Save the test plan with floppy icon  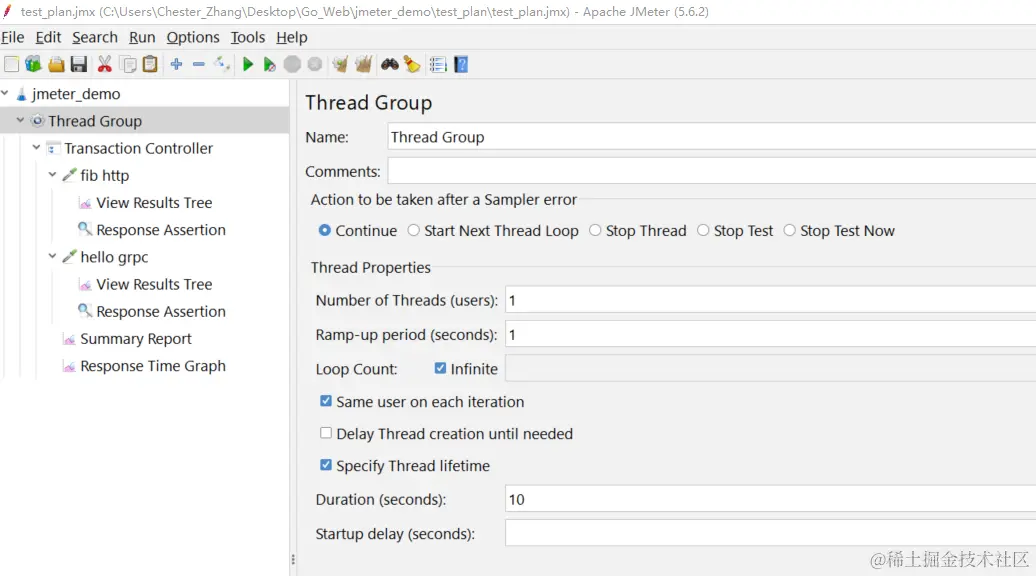(x=79, y=64)
